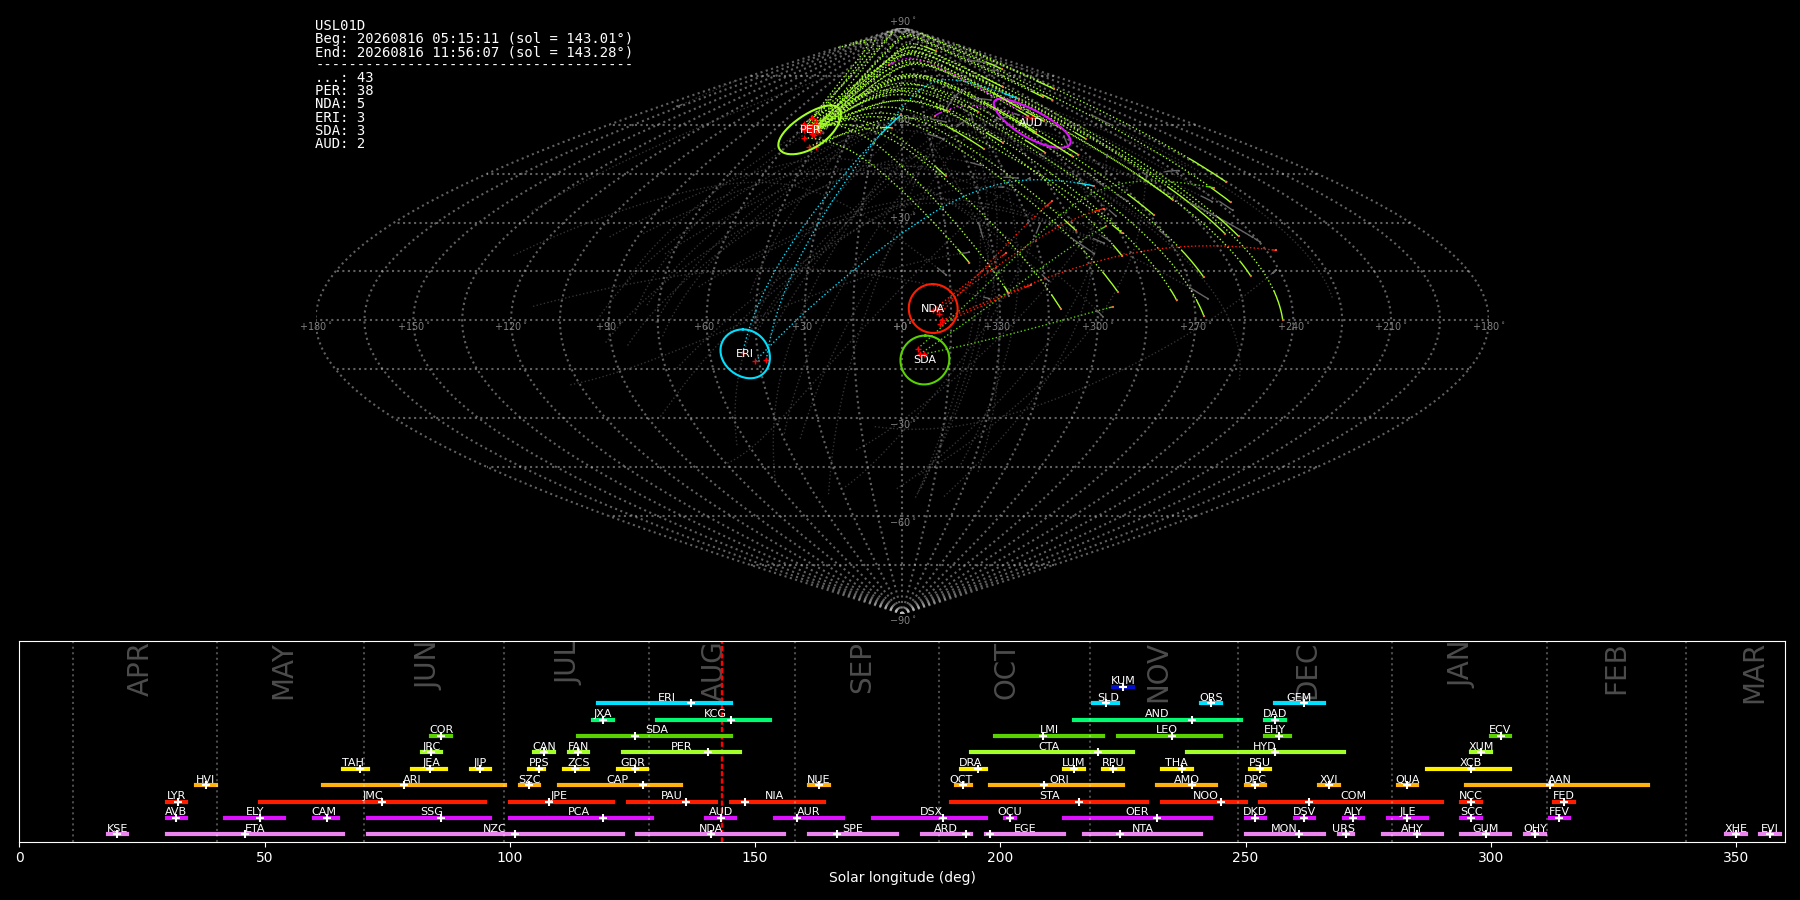Click the LYR shower marker
Image resolution: width=1800 pixels, height=900 pixels.
tap(177, 802)
